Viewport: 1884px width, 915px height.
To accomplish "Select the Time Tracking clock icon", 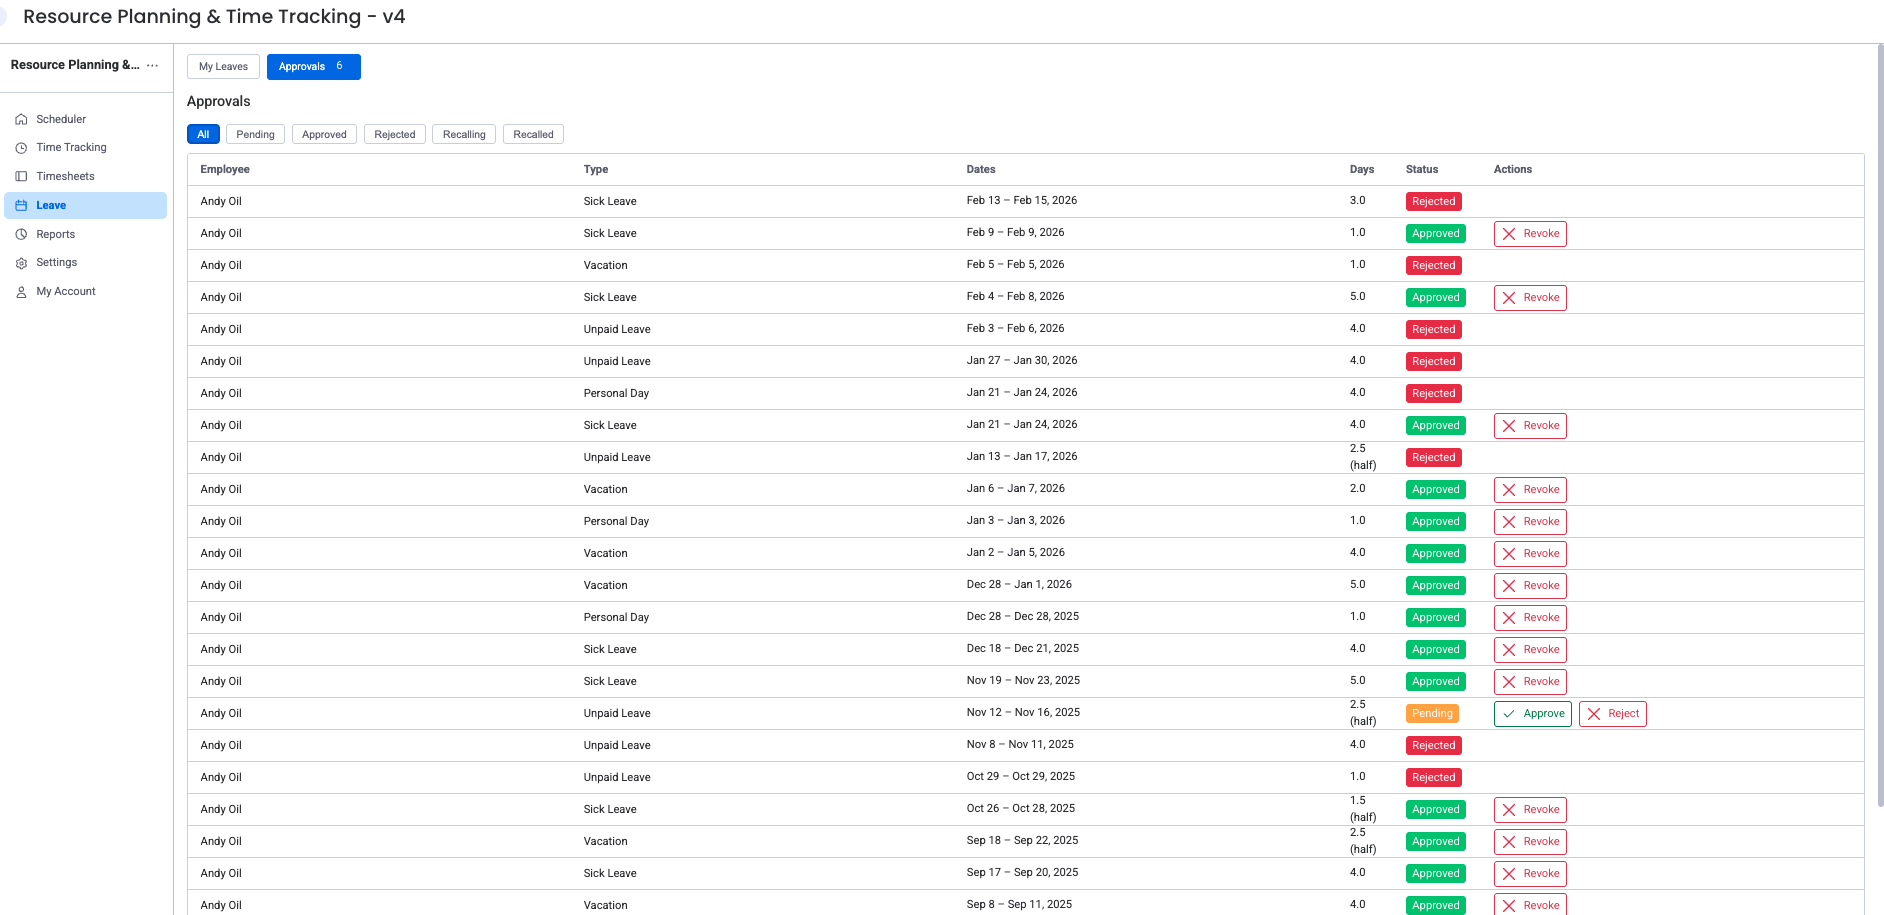I will (21, 147).
